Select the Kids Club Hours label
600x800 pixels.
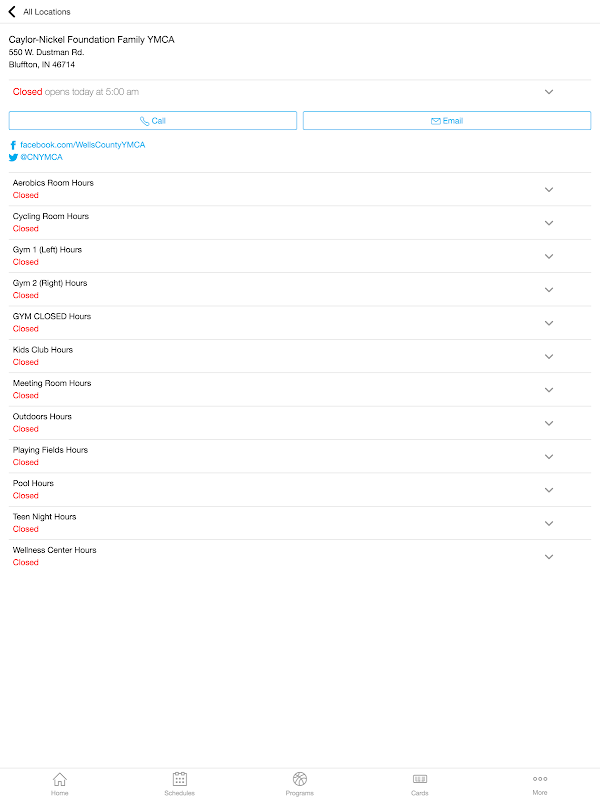[43, 349]
